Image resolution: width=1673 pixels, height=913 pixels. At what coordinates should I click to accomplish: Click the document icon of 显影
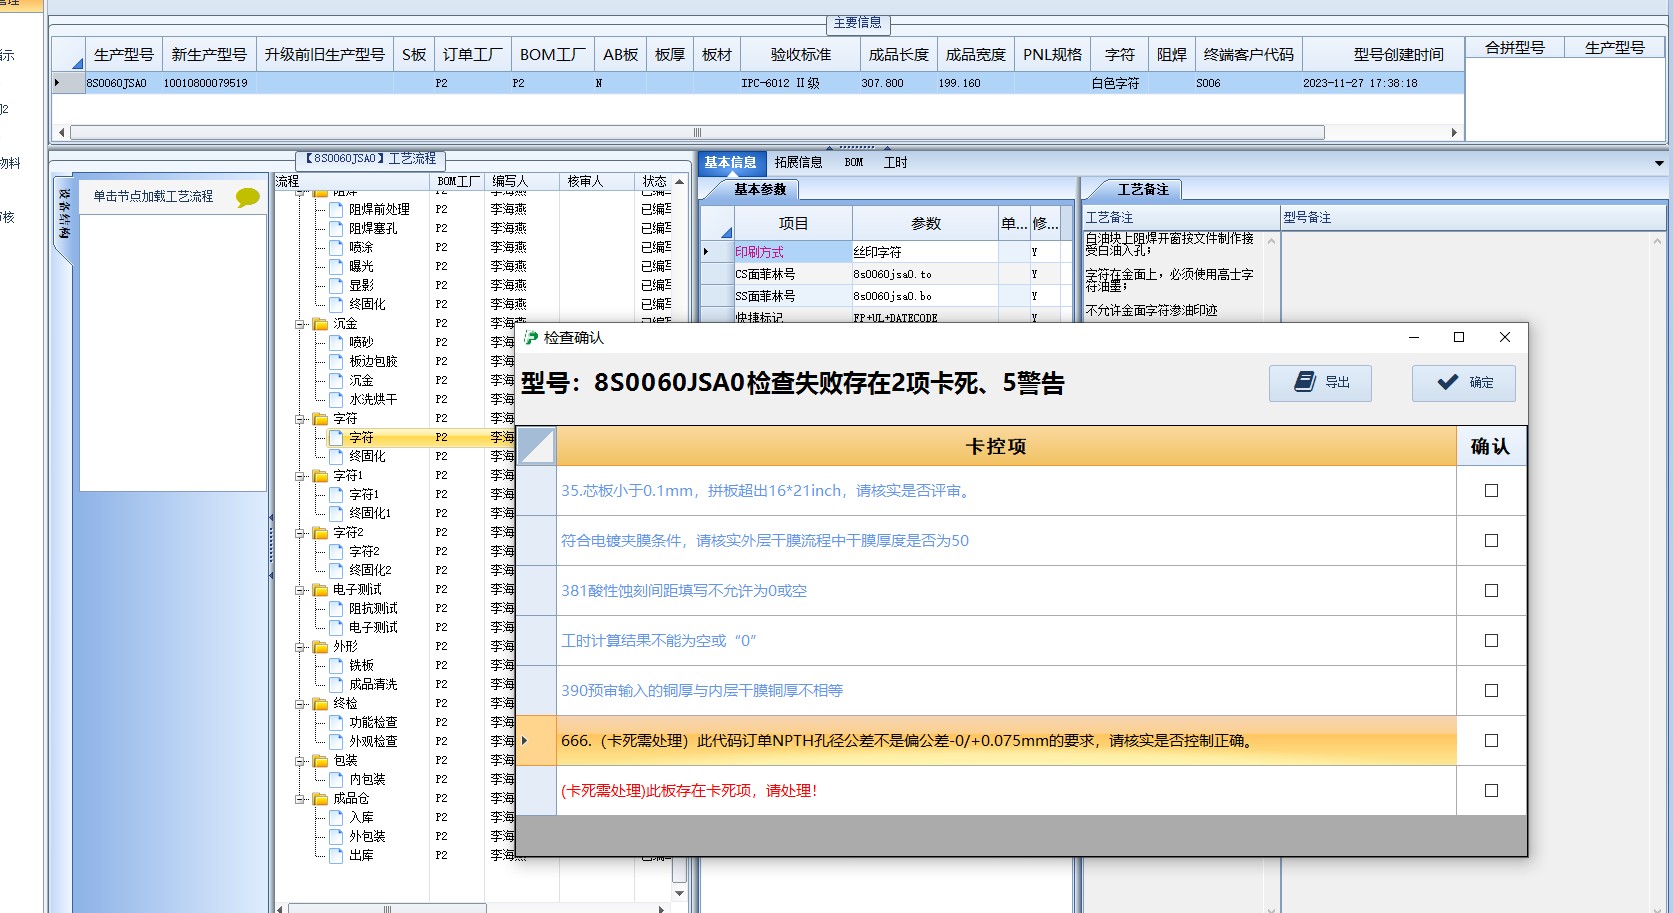tap(336, 286)
